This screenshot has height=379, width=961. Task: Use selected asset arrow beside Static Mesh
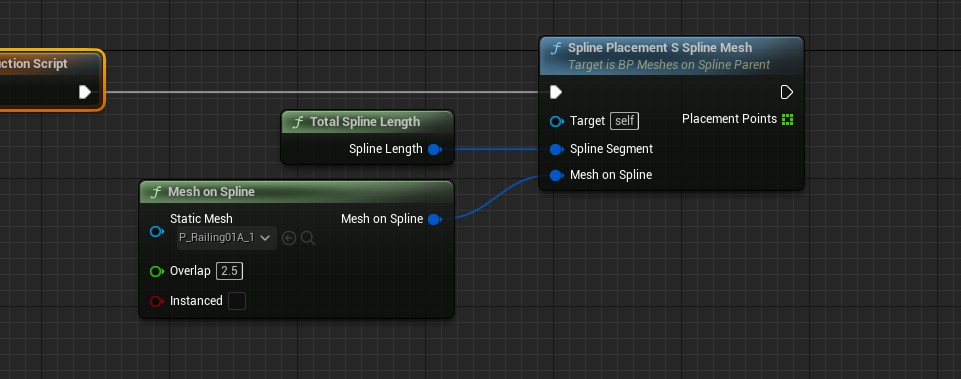click(289, 238)
